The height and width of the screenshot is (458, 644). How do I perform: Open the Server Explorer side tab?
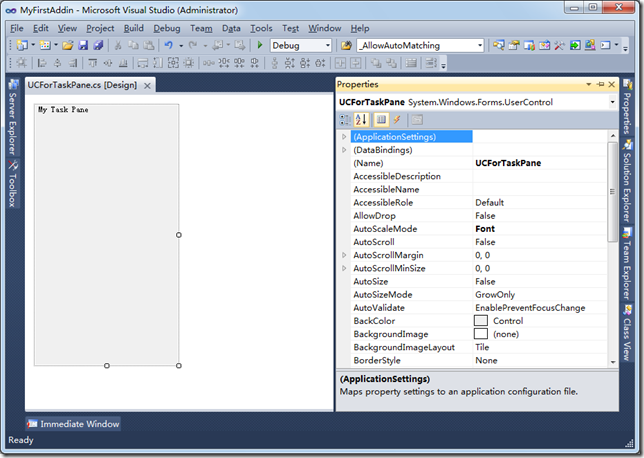(13, 117)
